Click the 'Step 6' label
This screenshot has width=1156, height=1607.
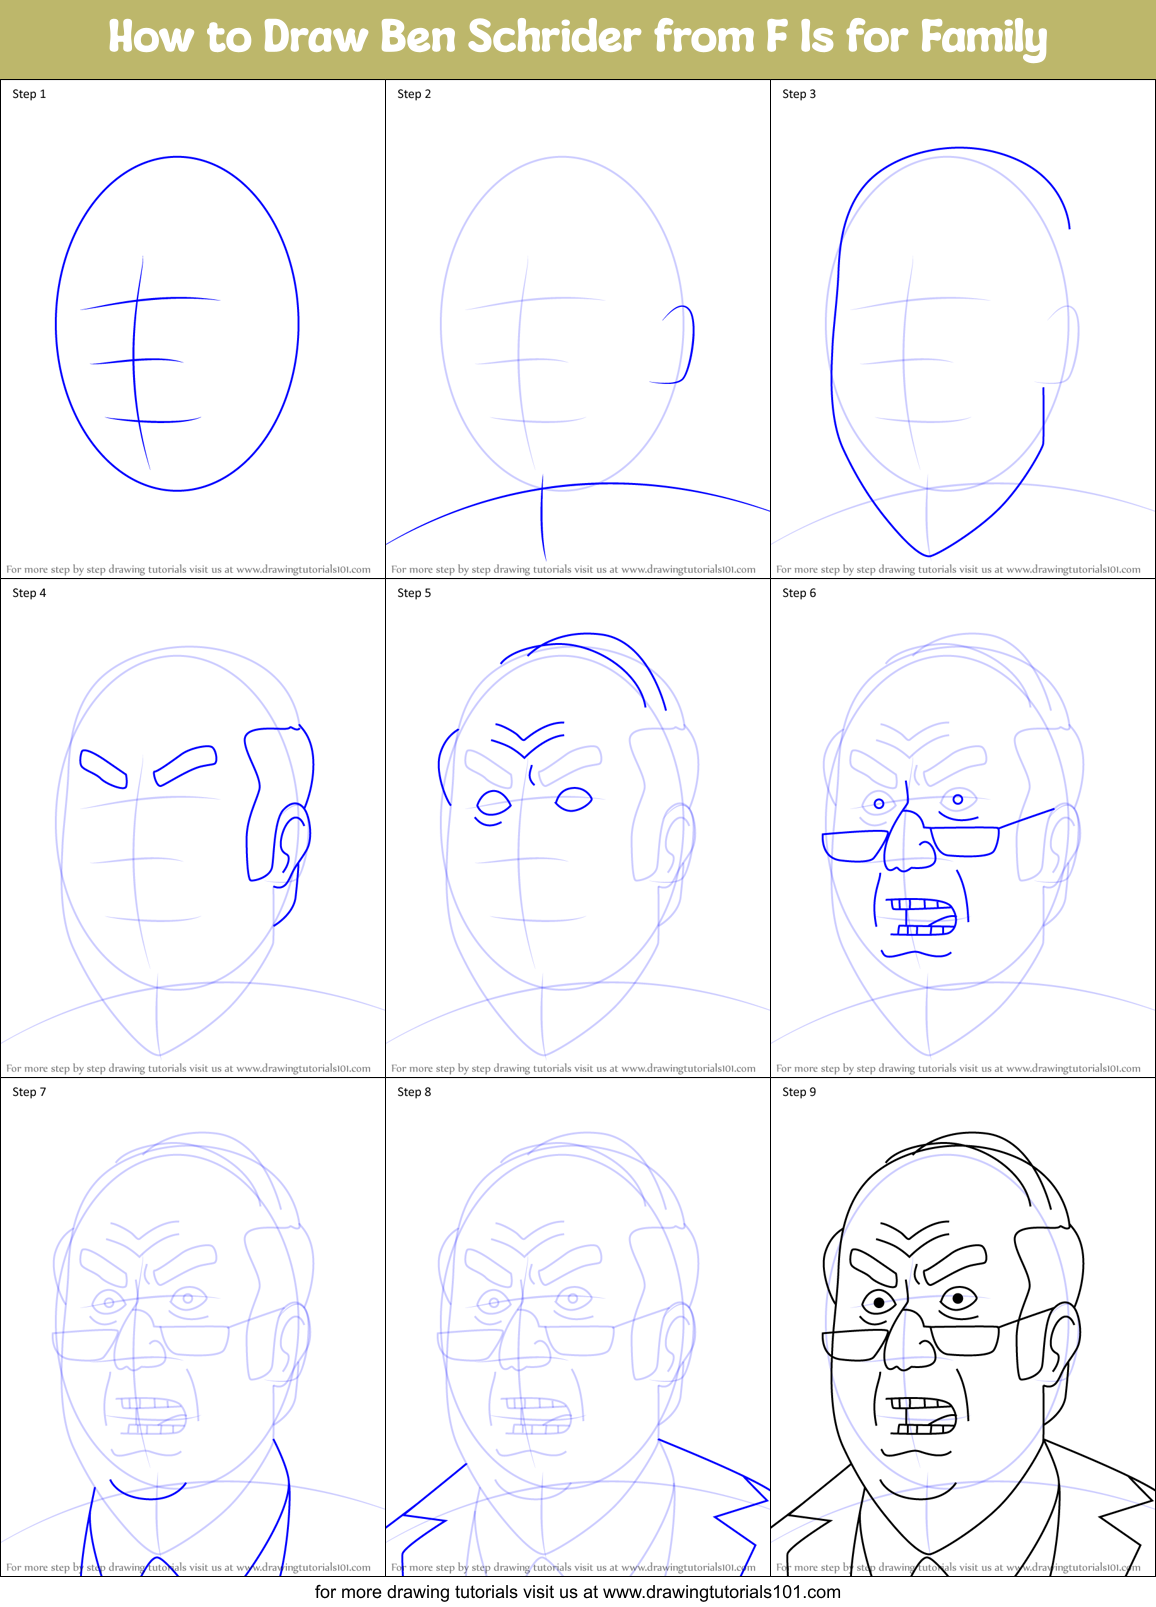coord(799,593)
